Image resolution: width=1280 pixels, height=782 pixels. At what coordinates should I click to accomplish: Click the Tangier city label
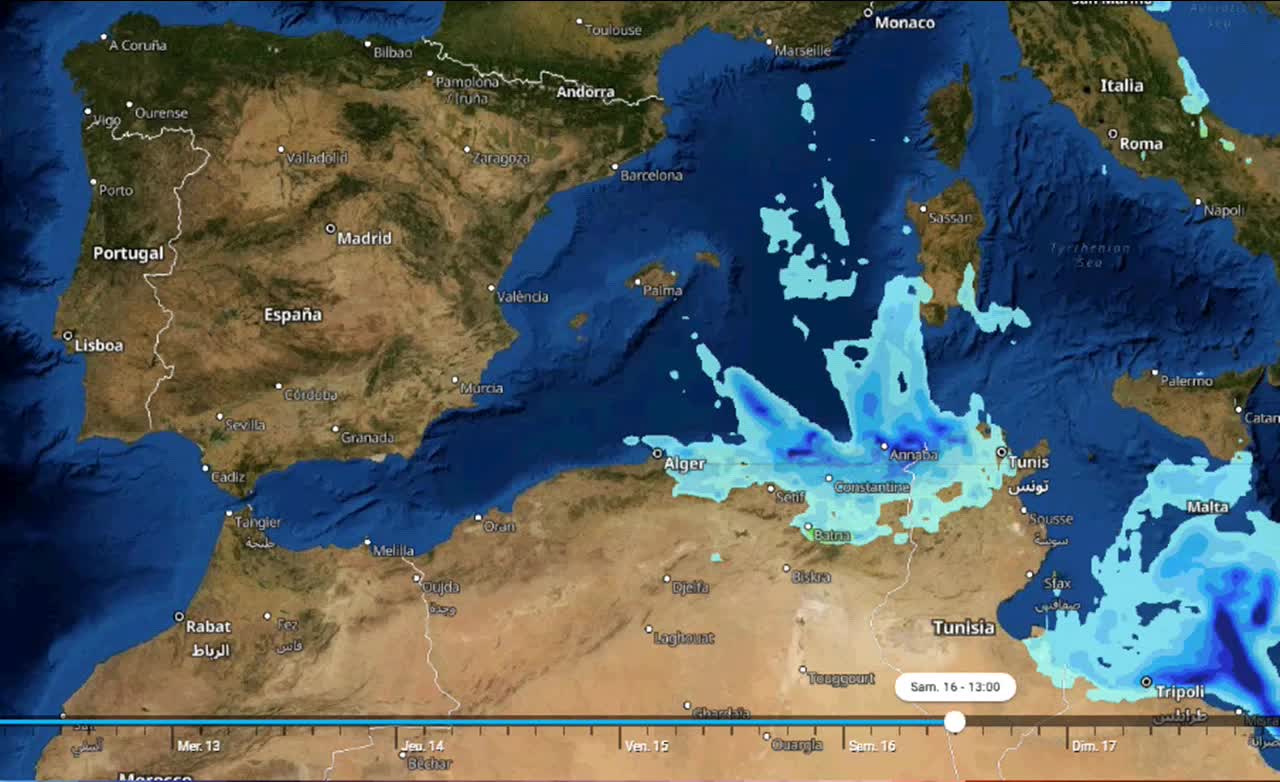(x=258, y=522)
